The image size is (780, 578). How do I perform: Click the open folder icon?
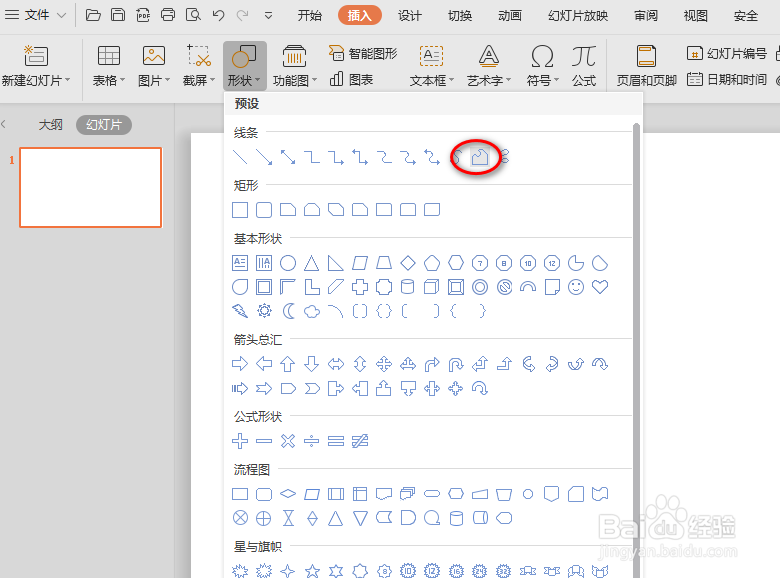pyautogui.click(x=93, y=15)
